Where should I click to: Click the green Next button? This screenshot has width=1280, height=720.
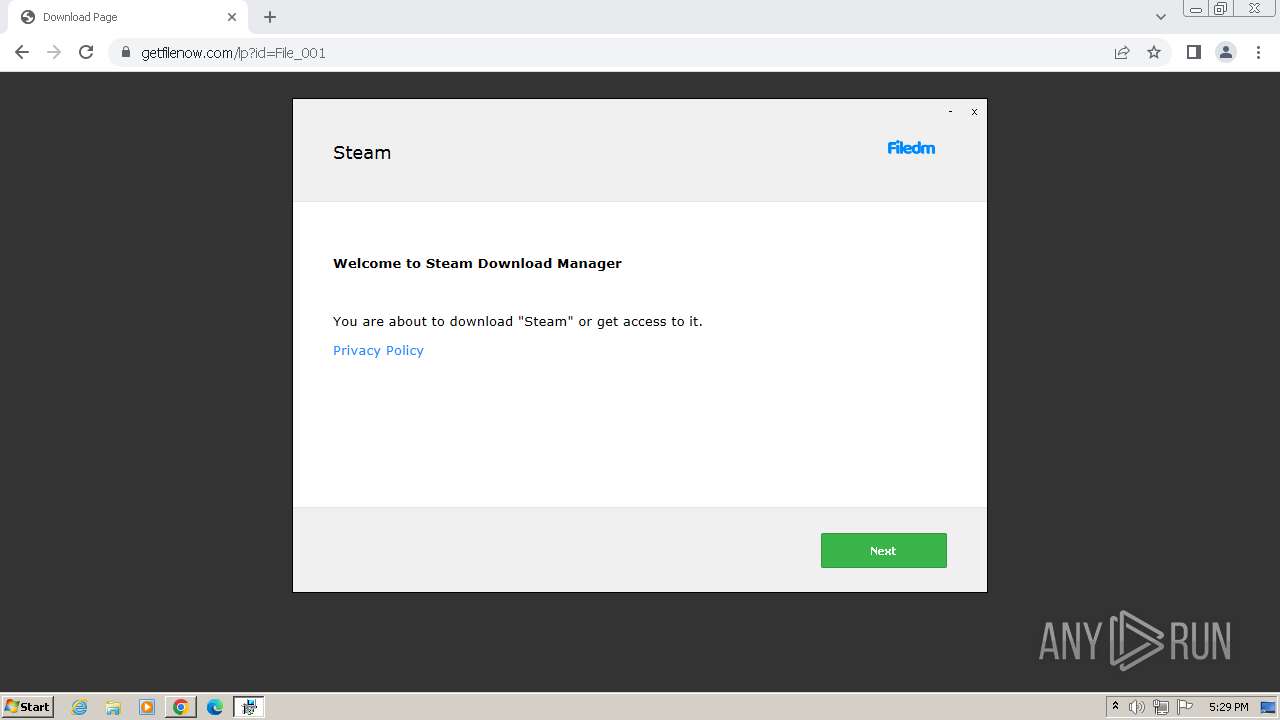[x=883, y=550]
